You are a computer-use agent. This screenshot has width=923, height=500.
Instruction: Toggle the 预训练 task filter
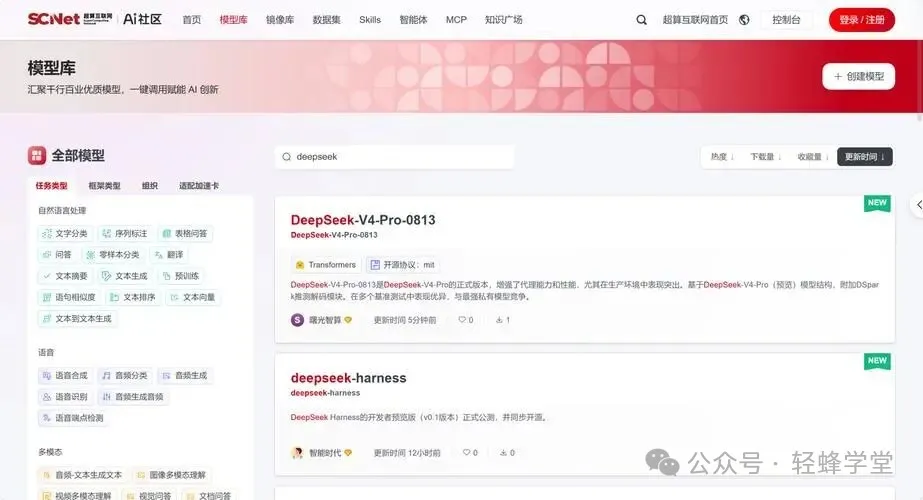pos(181,276)
